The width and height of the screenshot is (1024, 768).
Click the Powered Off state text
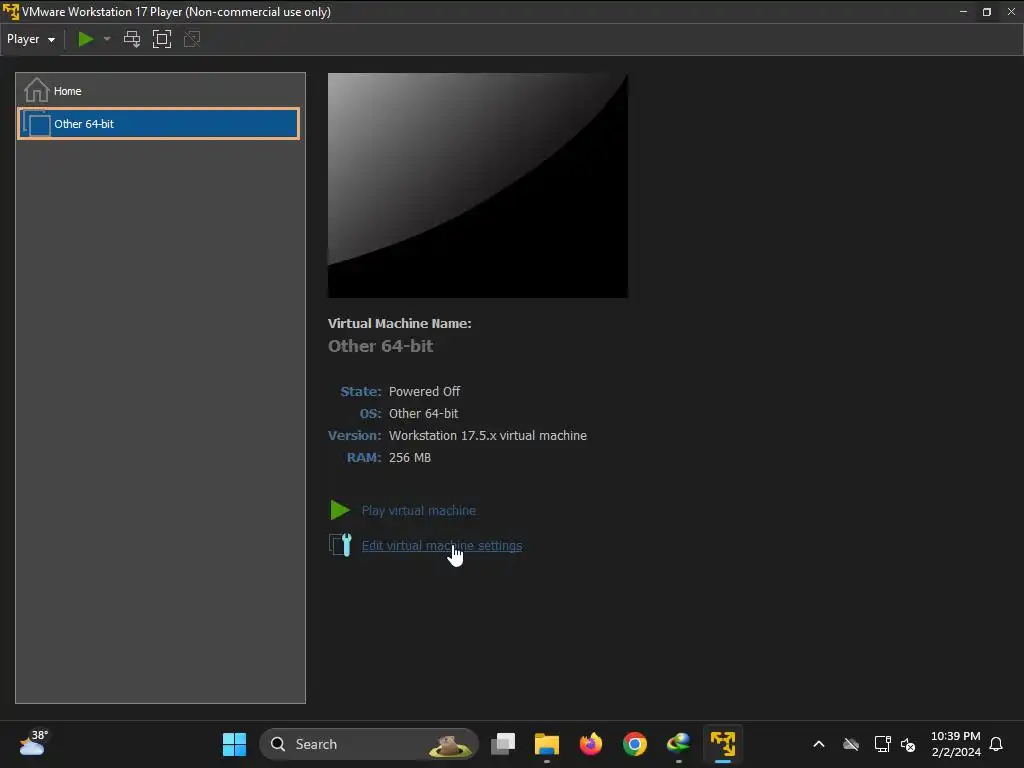click(x=424, y=391)
